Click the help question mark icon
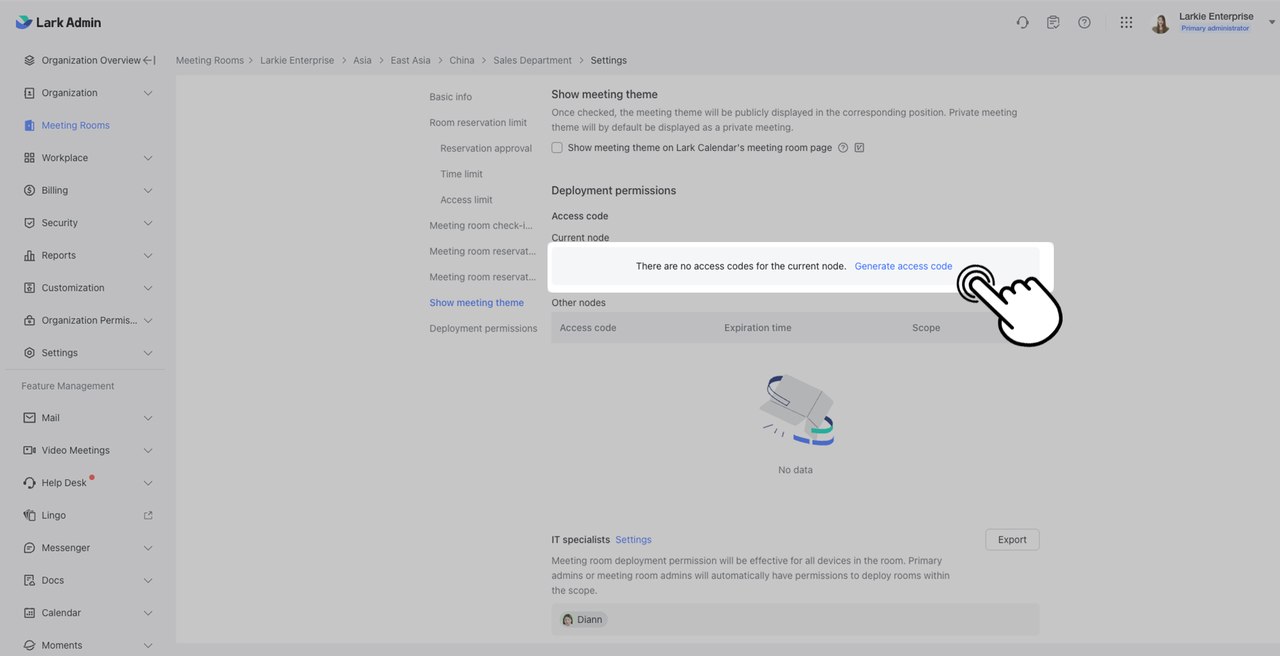 pos(1084,22)
